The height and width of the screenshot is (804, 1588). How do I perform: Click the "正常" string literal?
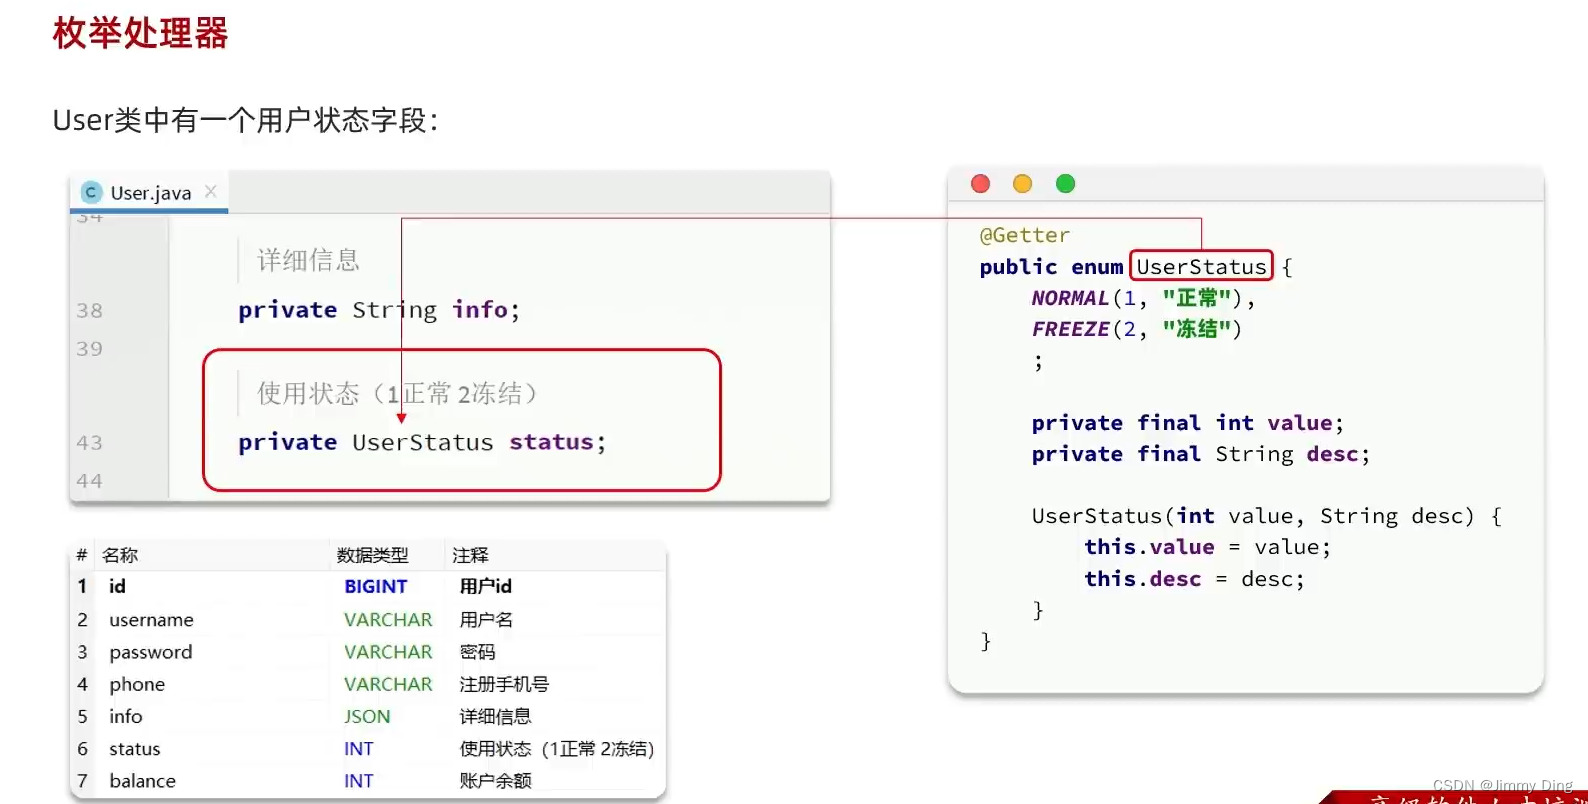click(x=1196, y=298)
